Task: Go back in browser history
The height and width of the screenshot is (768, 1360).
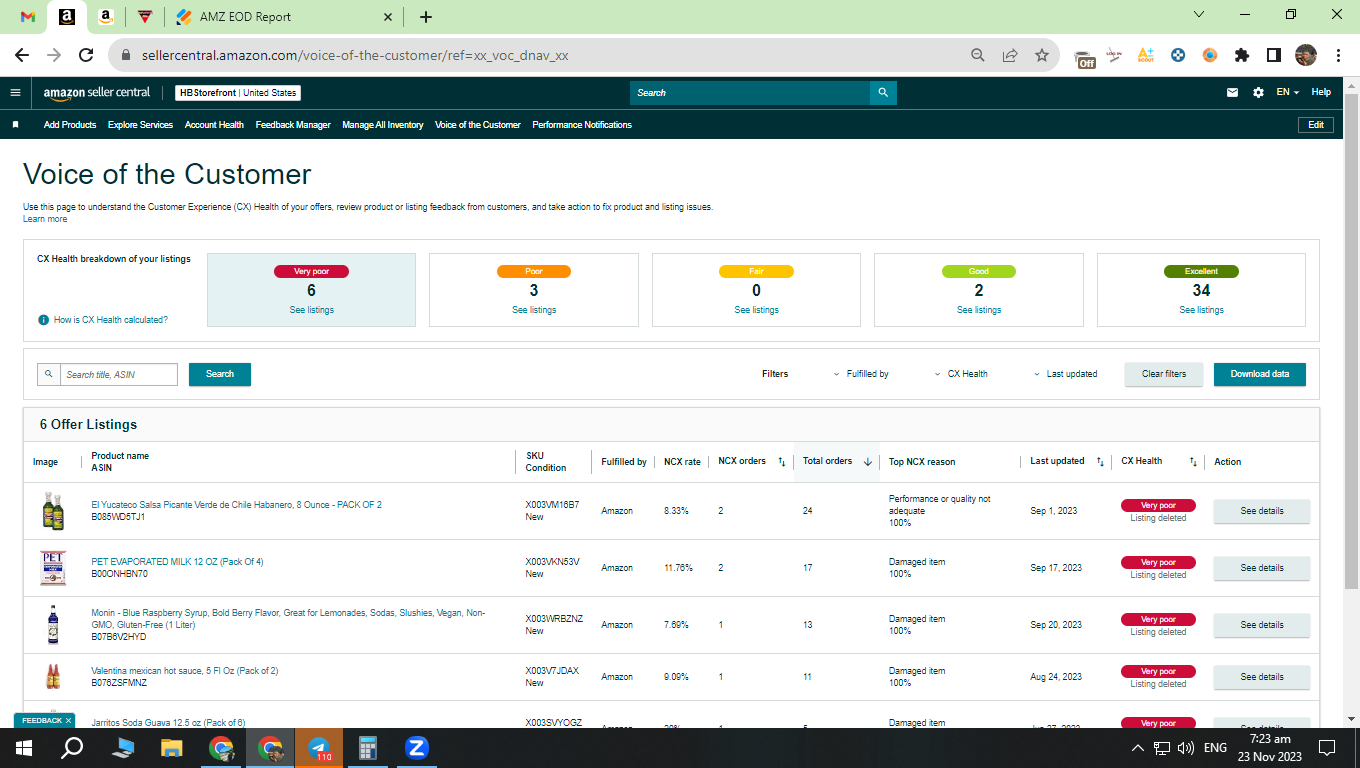Action: coord(22,55)
